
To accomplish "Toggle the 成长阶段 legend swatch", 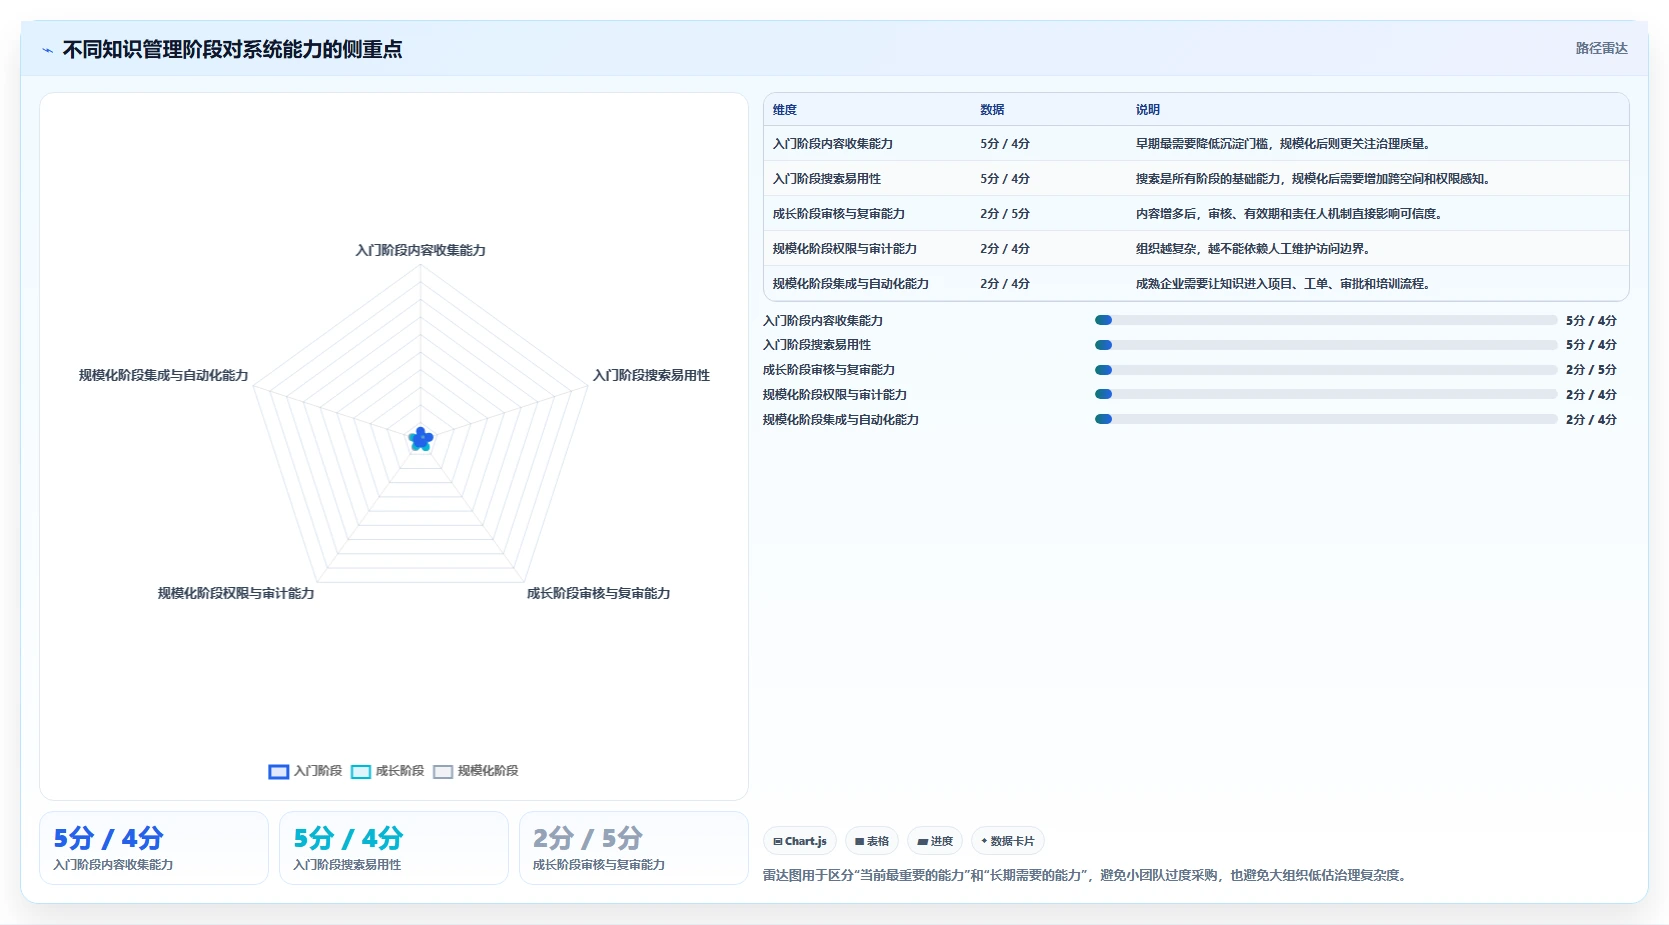I will (x=361, y=771).
